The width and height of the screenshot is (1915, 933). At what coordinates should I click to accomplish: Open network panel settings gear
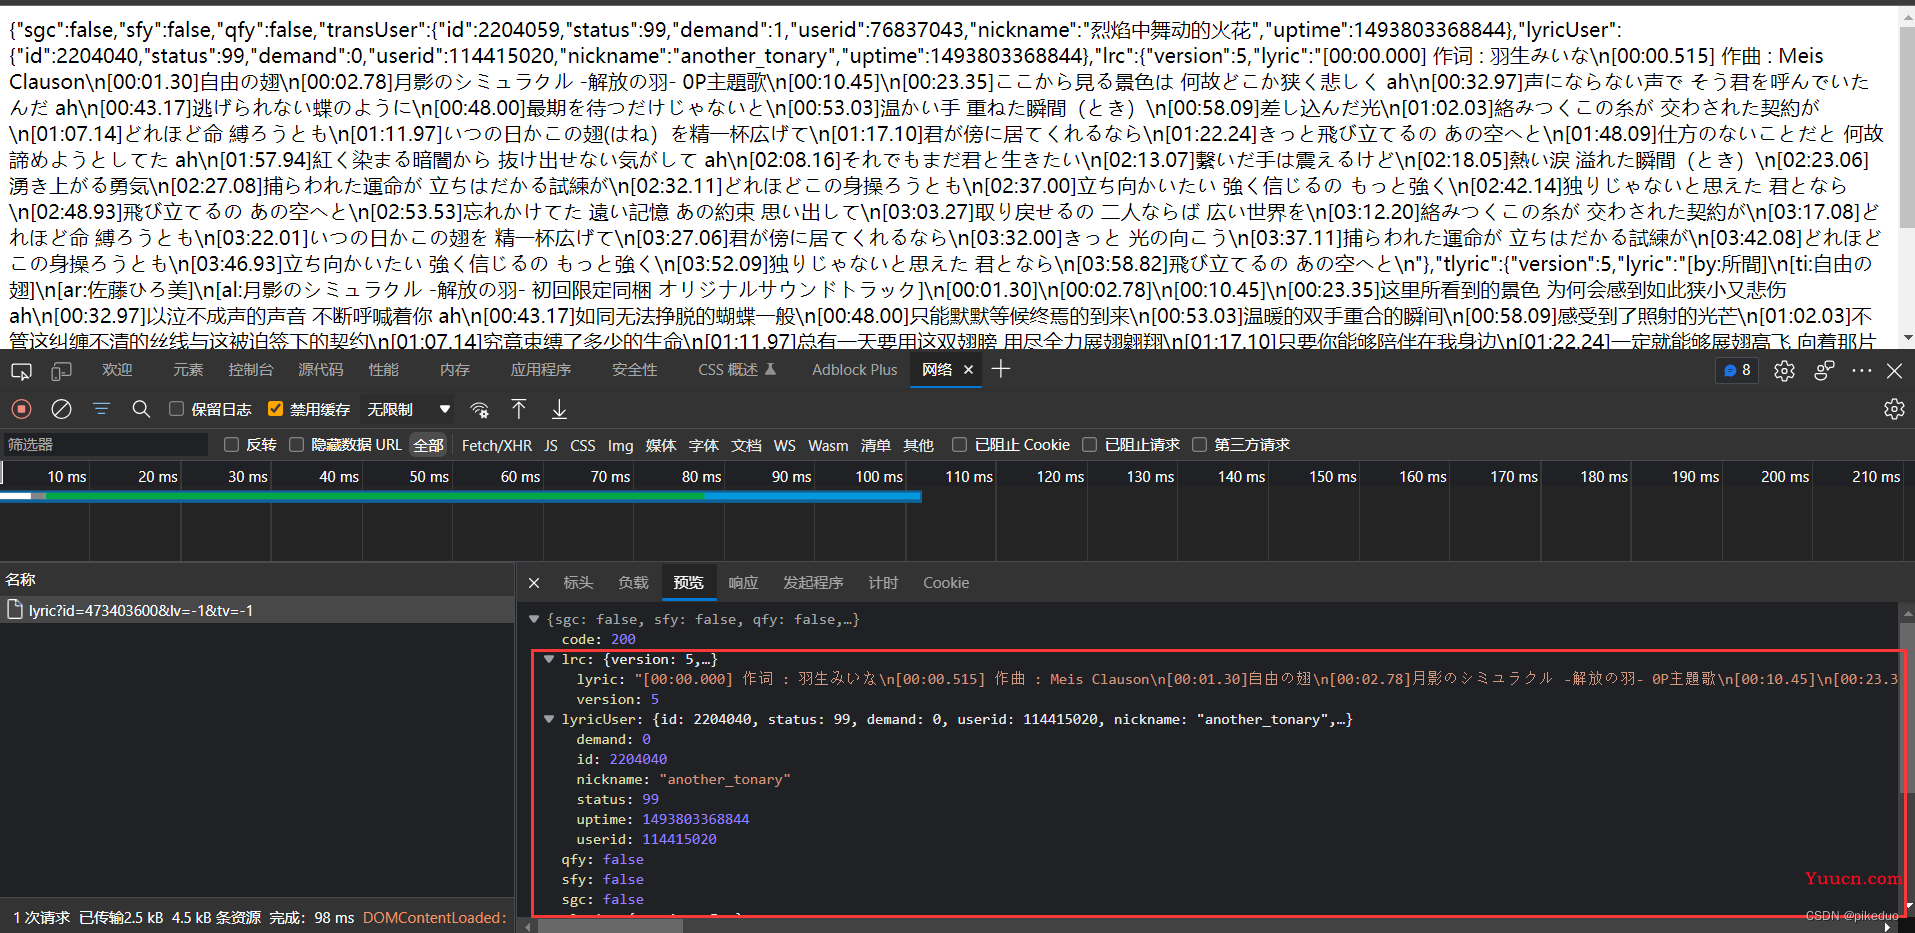coord(1894,409)
